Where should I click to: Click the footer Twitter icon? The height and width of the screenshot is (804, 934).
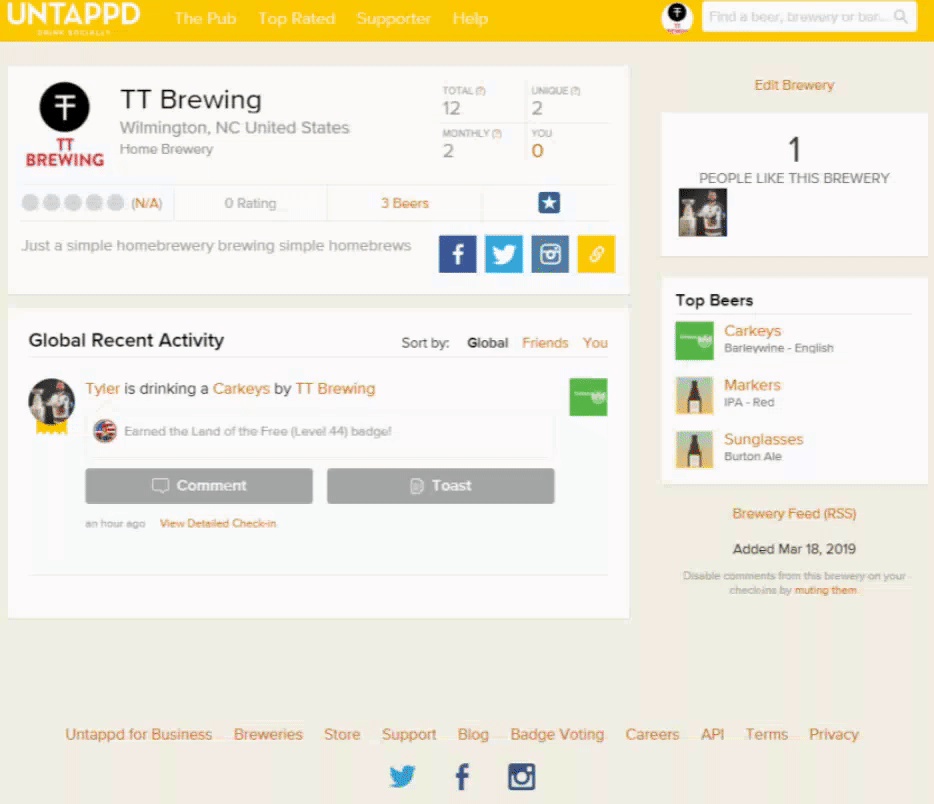402,777
